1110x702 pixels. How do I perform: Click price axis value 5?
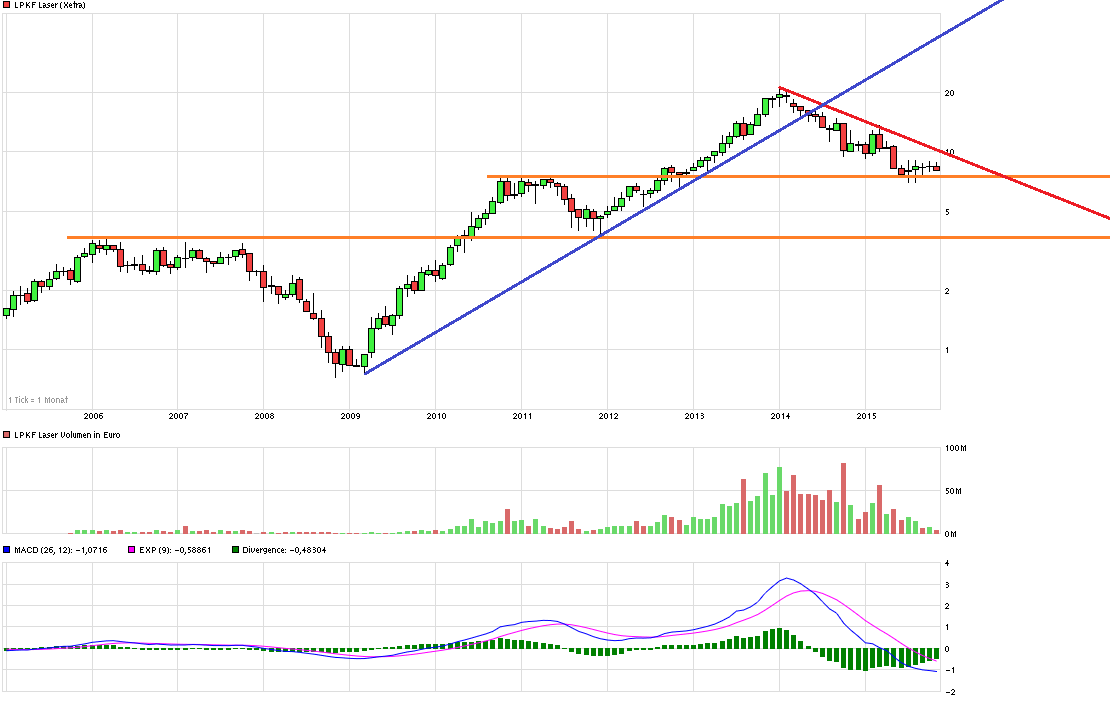click(x=947, y=212)
